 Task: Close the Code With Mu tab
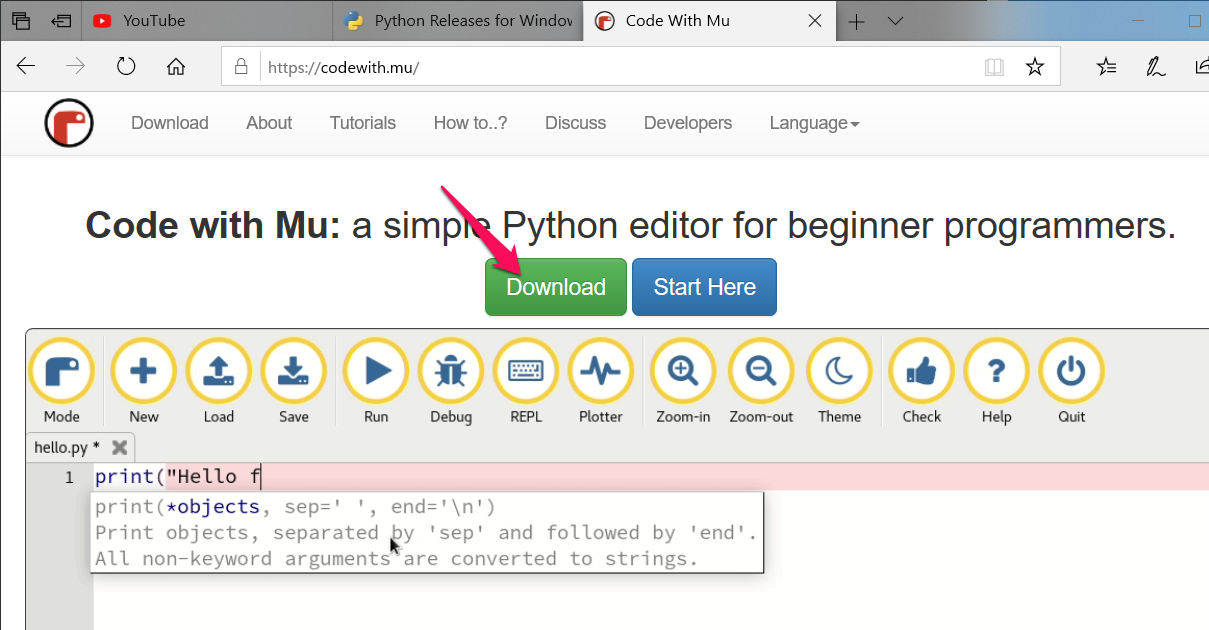coord(815,21)
